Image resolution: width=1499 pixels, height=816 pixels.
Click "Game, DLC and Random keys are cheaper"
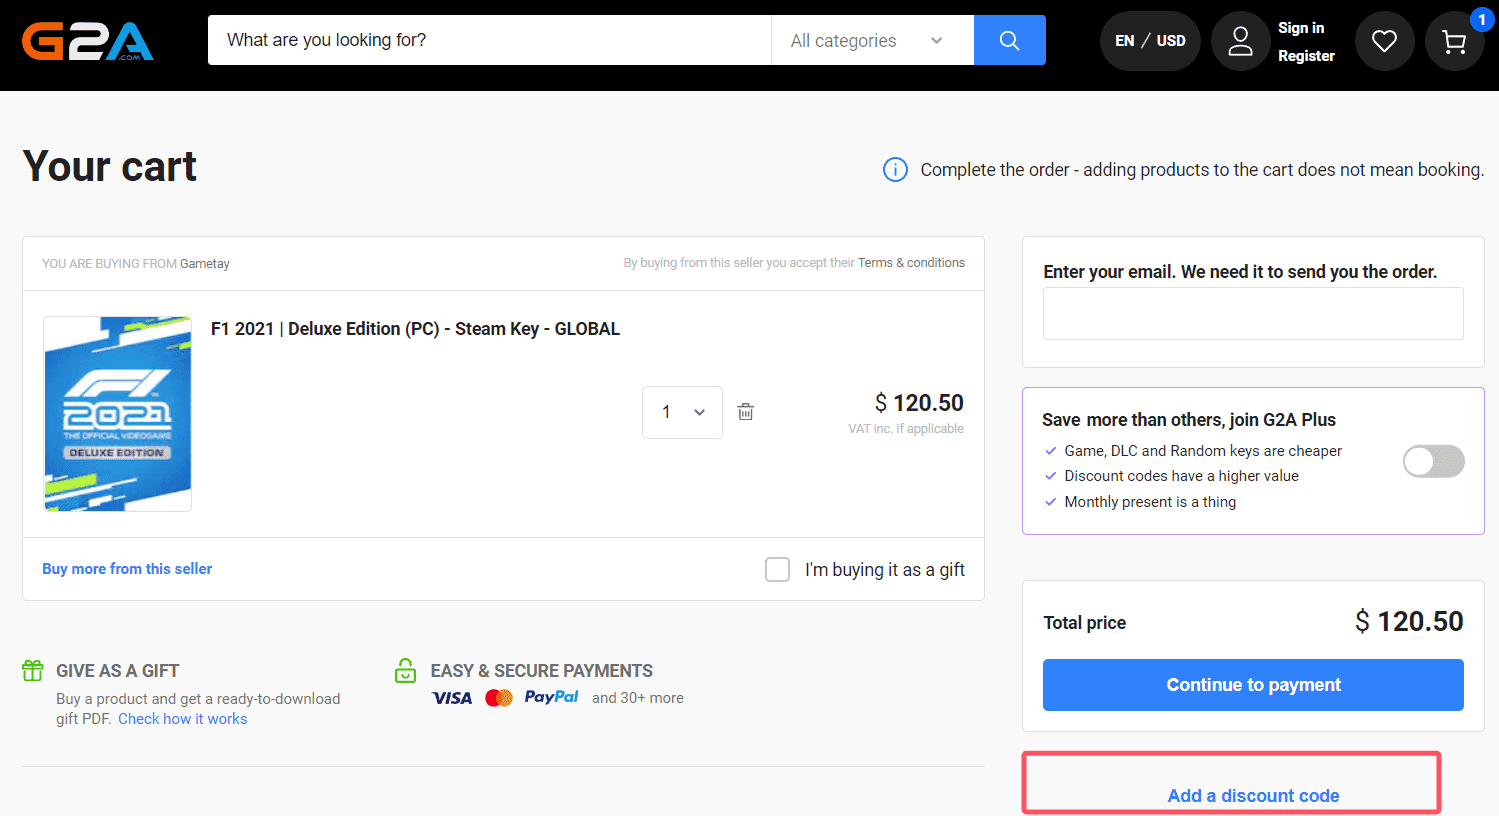pyautogui.click(x=1203, y=451)
